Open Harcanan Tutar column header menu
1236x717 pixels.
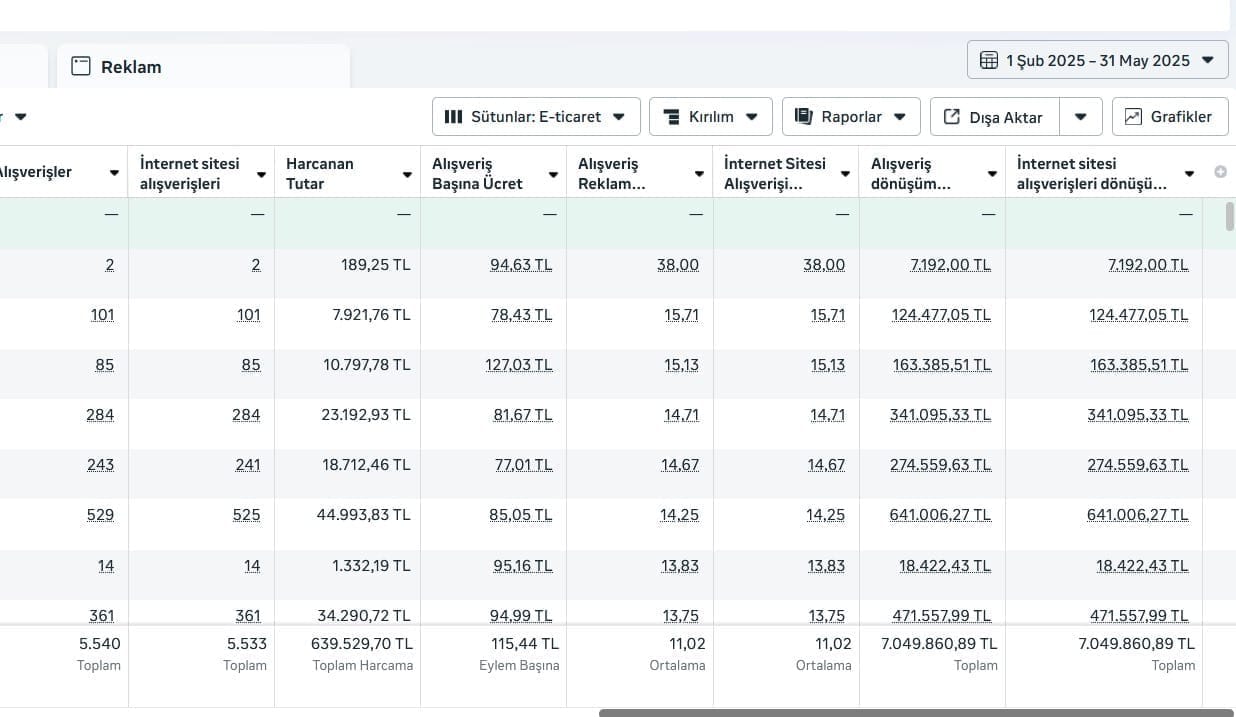pyautogui.click(x=407, y=174)
